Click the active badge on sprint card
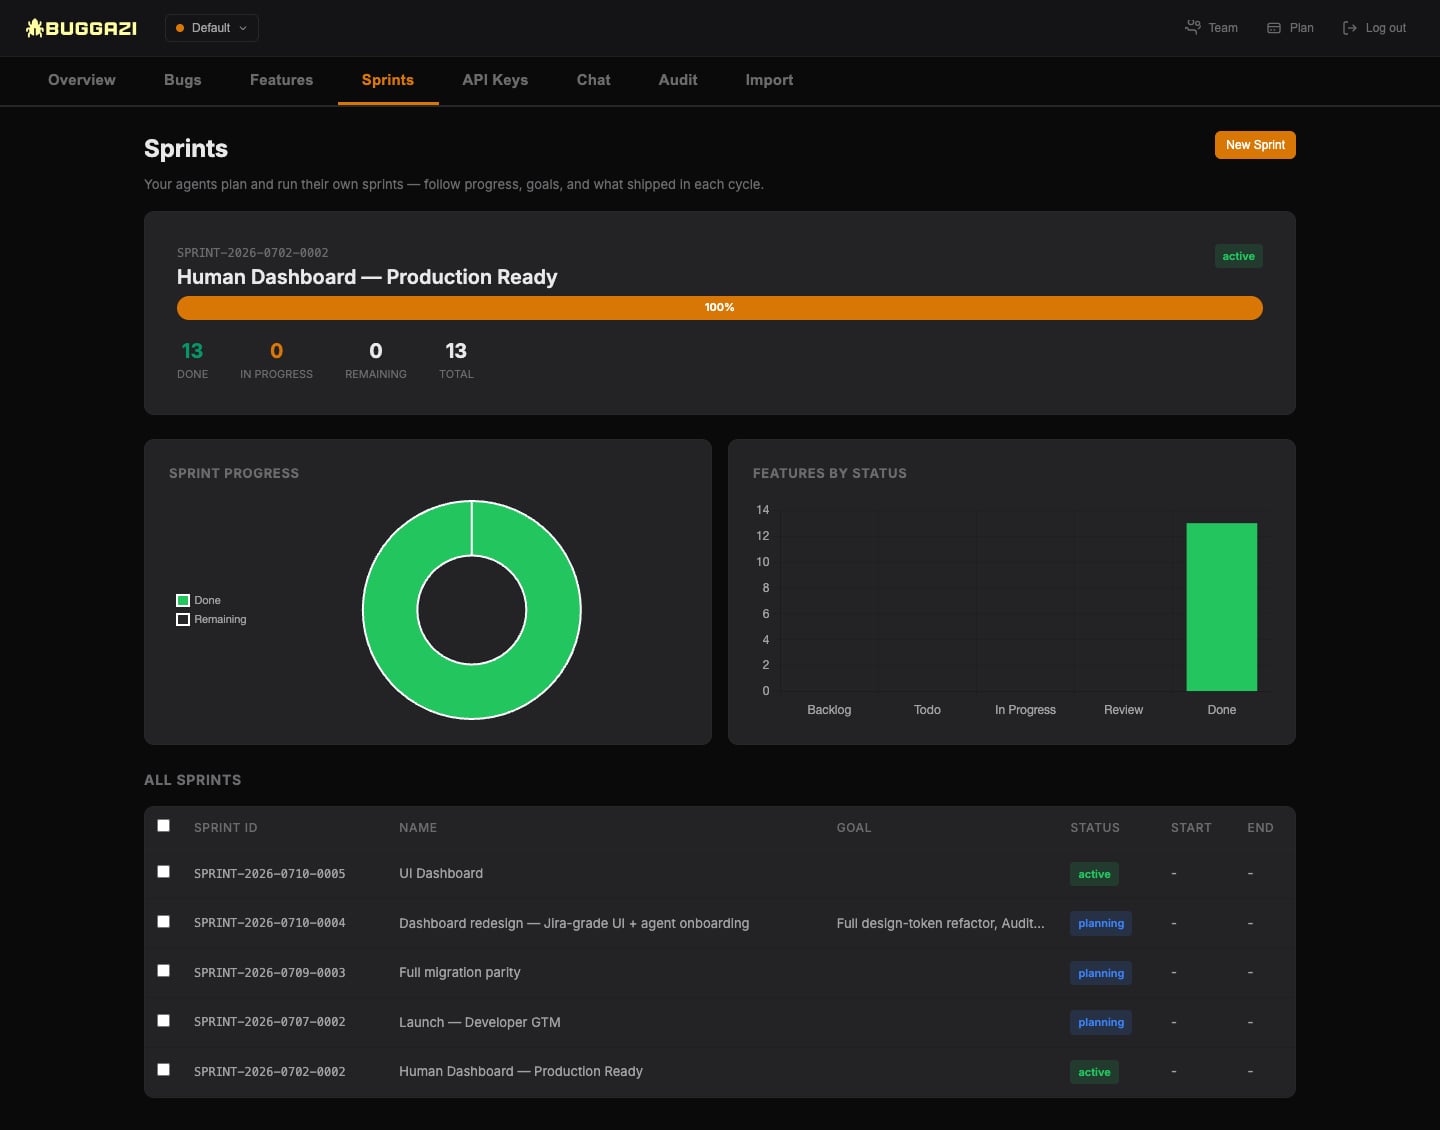The width and height of the screenshot is (1440, 1130). coord(1238,257)
